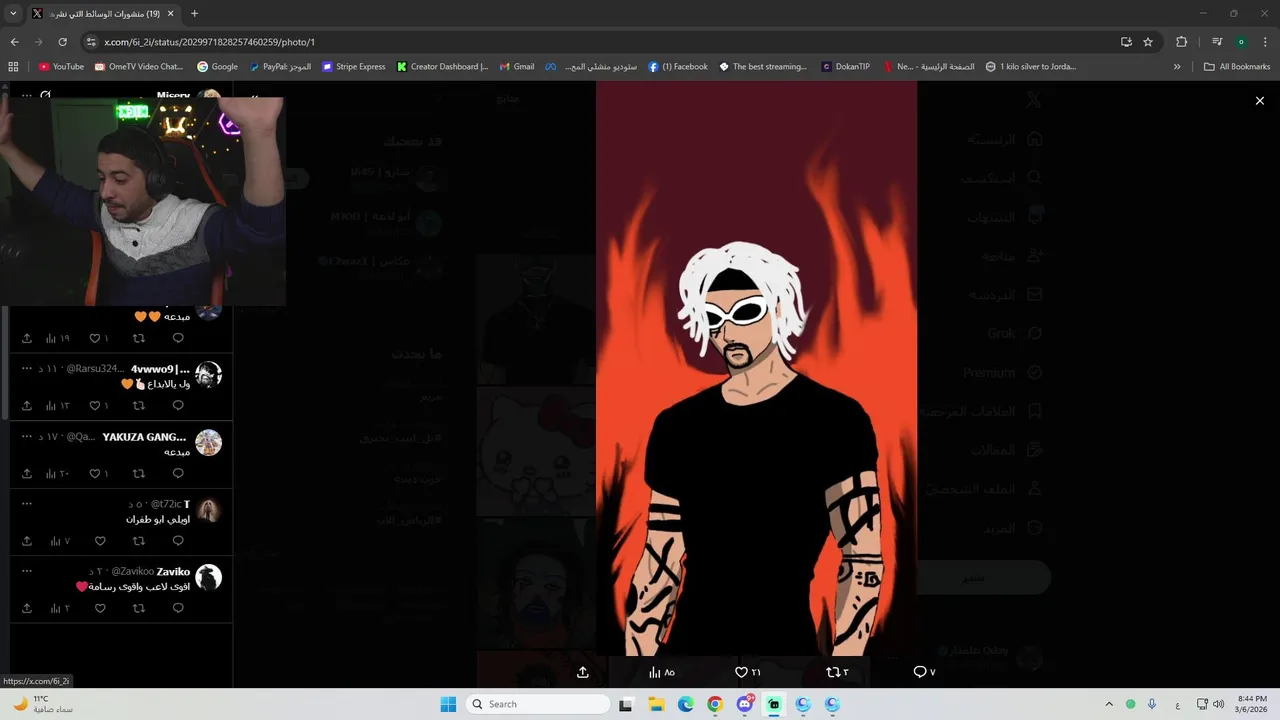Go back in the browser
This screenshot has width=1280, height=720.
(x=14, y=42)
